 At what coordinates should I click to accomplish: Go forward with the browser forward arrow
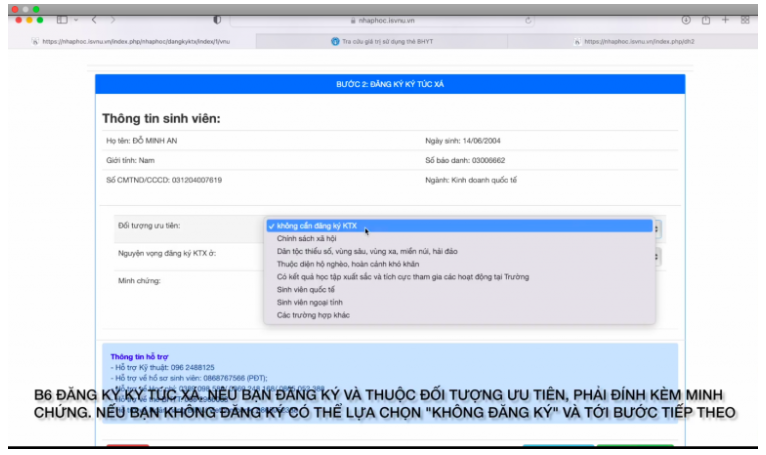pyautogui.click(x=113, y=20)
